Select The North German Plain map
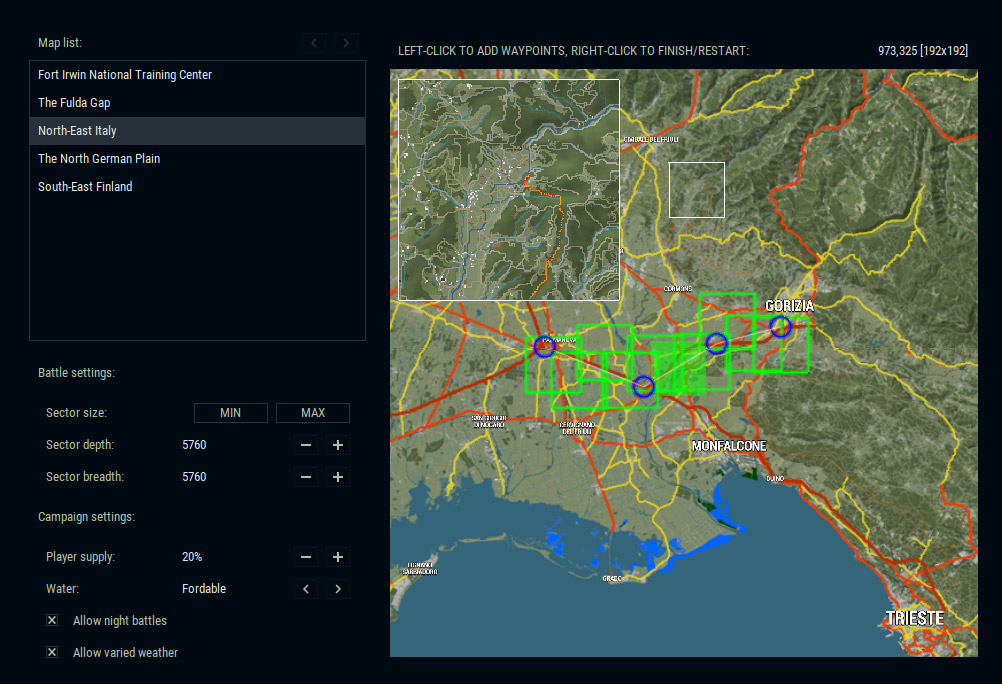Viewport: 1002px width, 684px height. click(99, 159)
